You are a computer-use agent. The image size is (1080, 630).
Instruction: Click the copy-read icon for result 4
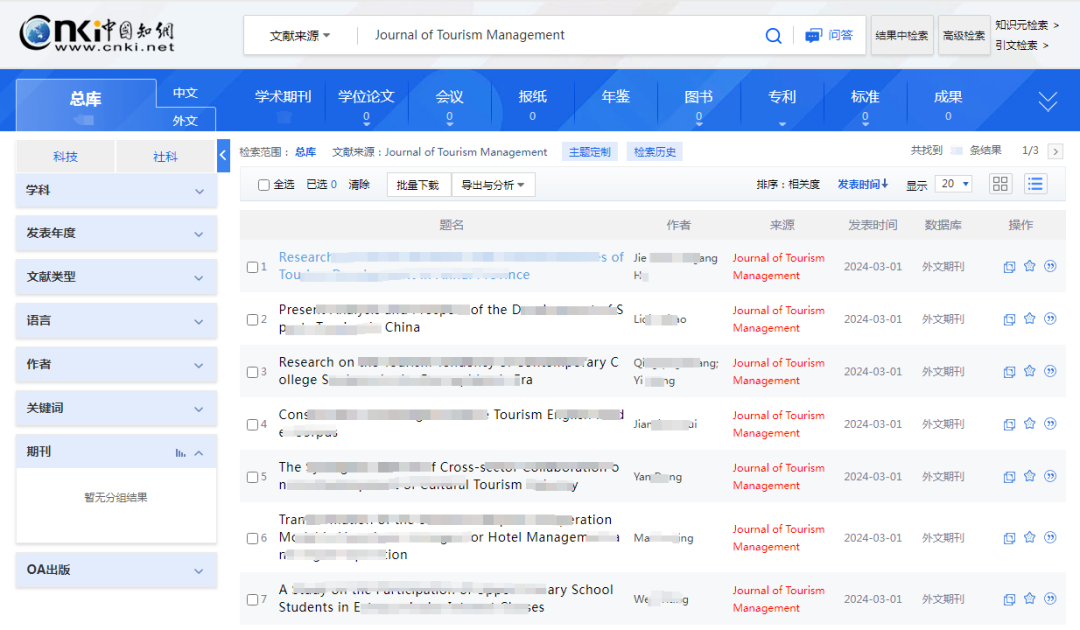(x=1009, y=424)
